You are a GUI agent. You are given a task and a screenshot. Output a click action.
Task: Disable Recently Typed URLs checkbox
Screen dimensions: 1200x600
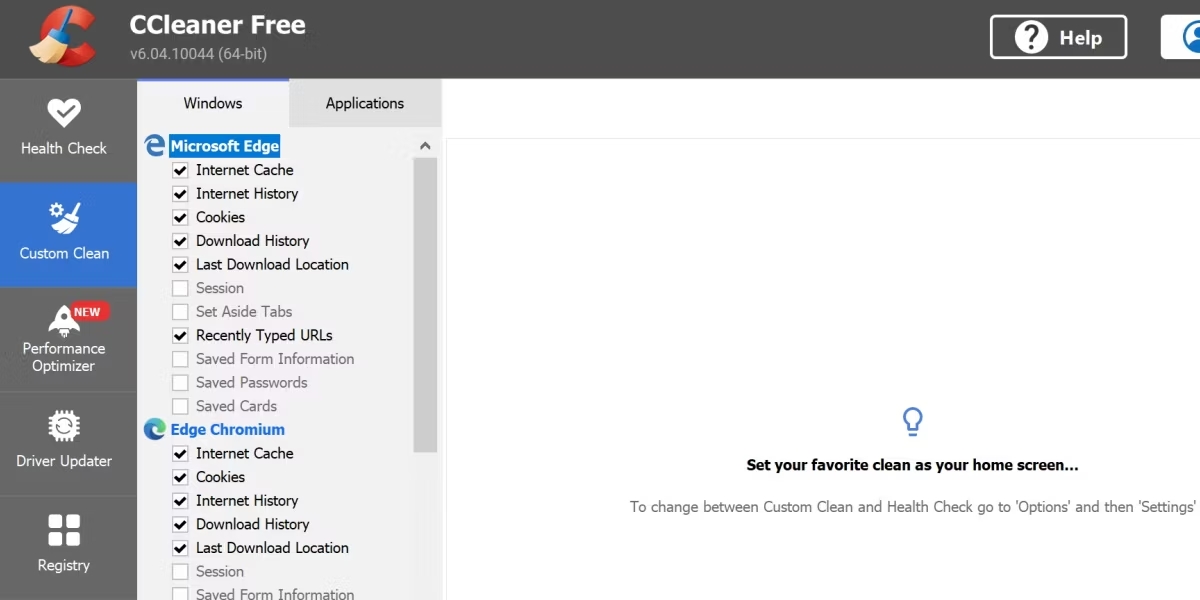coord(180,336)
